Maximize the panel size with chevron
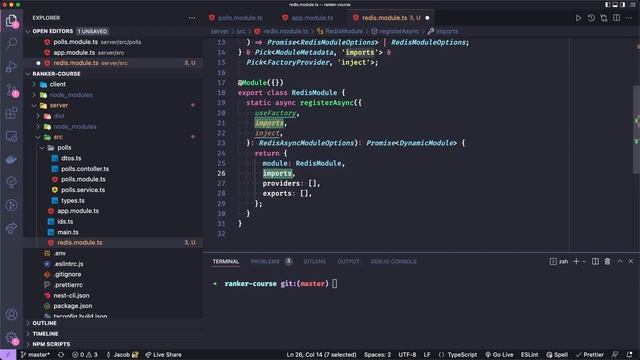This screenshot has height=360, width=640. (x=620, y=261)
